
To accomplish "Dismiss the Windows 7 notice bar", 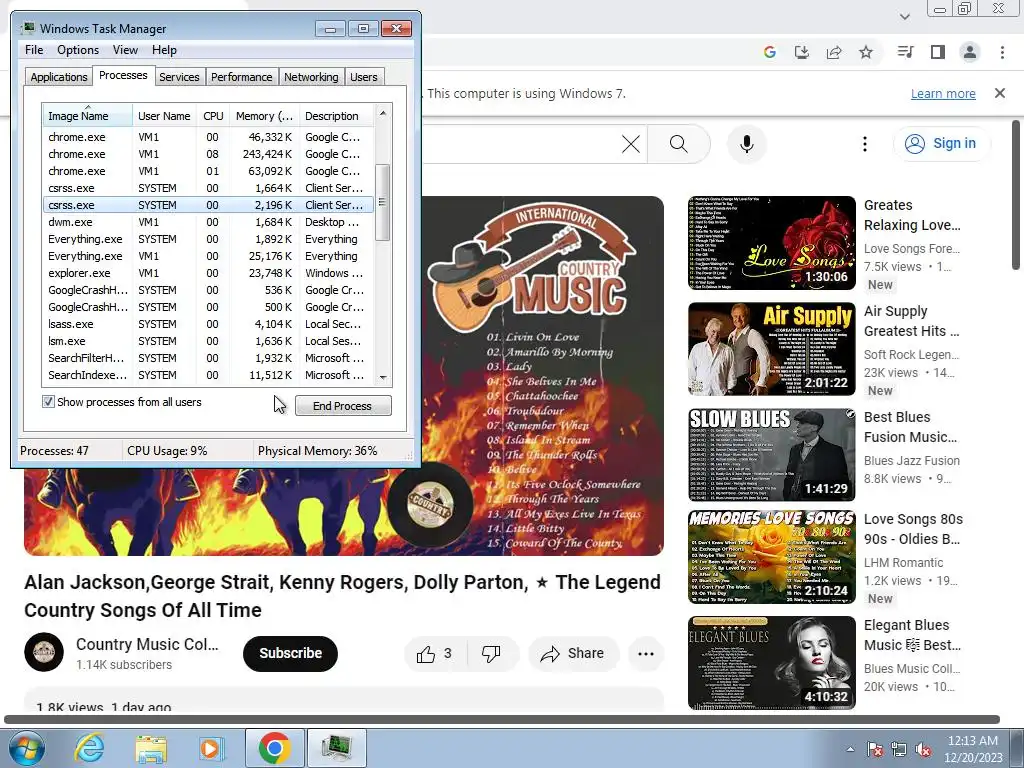I will (x=1000, y=93).
